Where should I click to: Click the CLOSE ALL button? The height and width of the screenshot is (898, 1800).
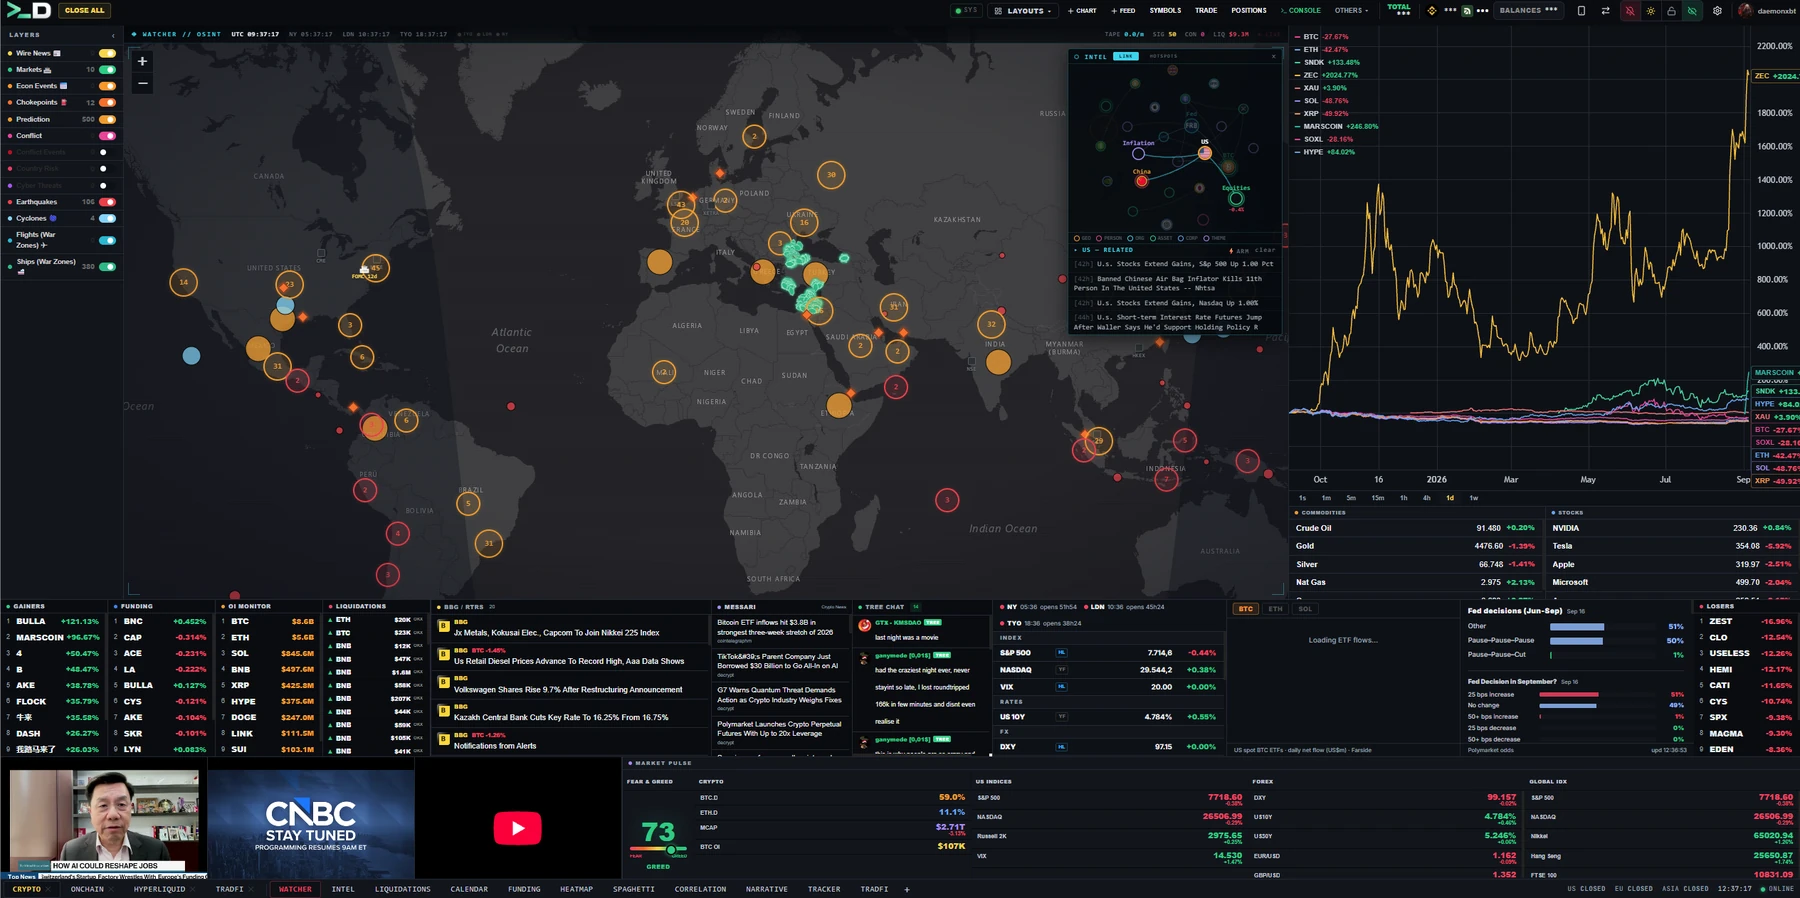click(84, 10)
